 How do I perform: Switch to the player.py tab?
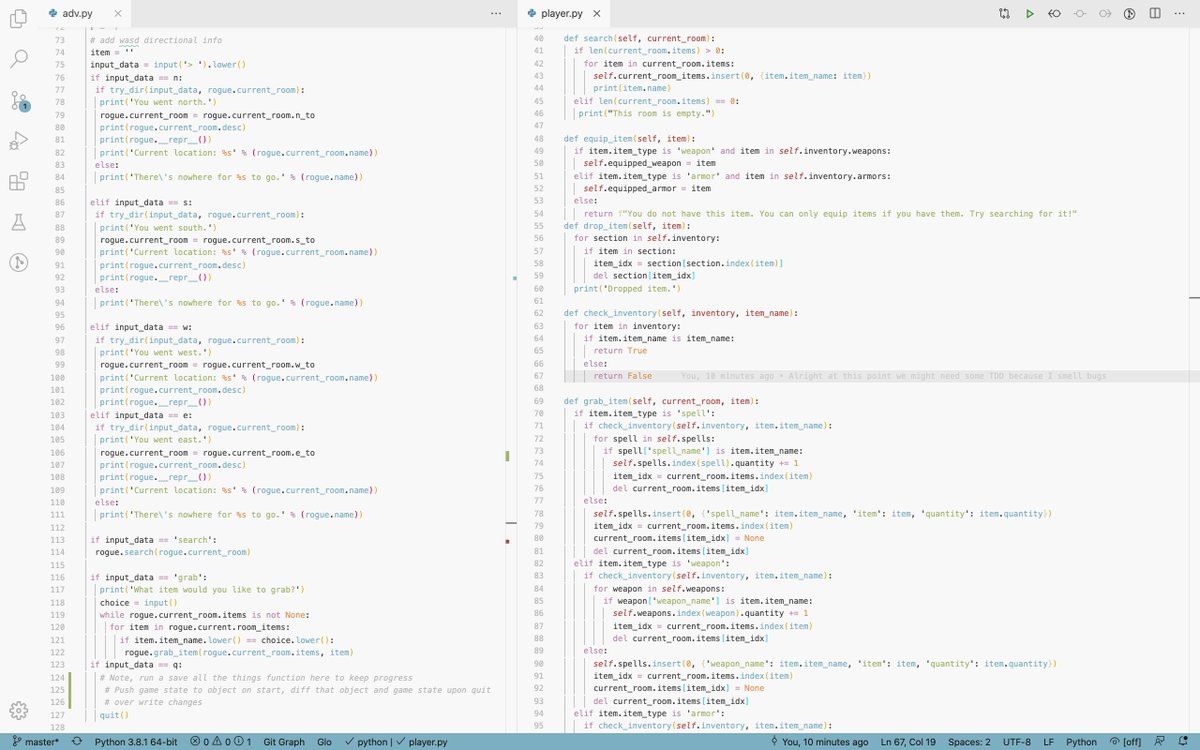[x=562, y=14]
